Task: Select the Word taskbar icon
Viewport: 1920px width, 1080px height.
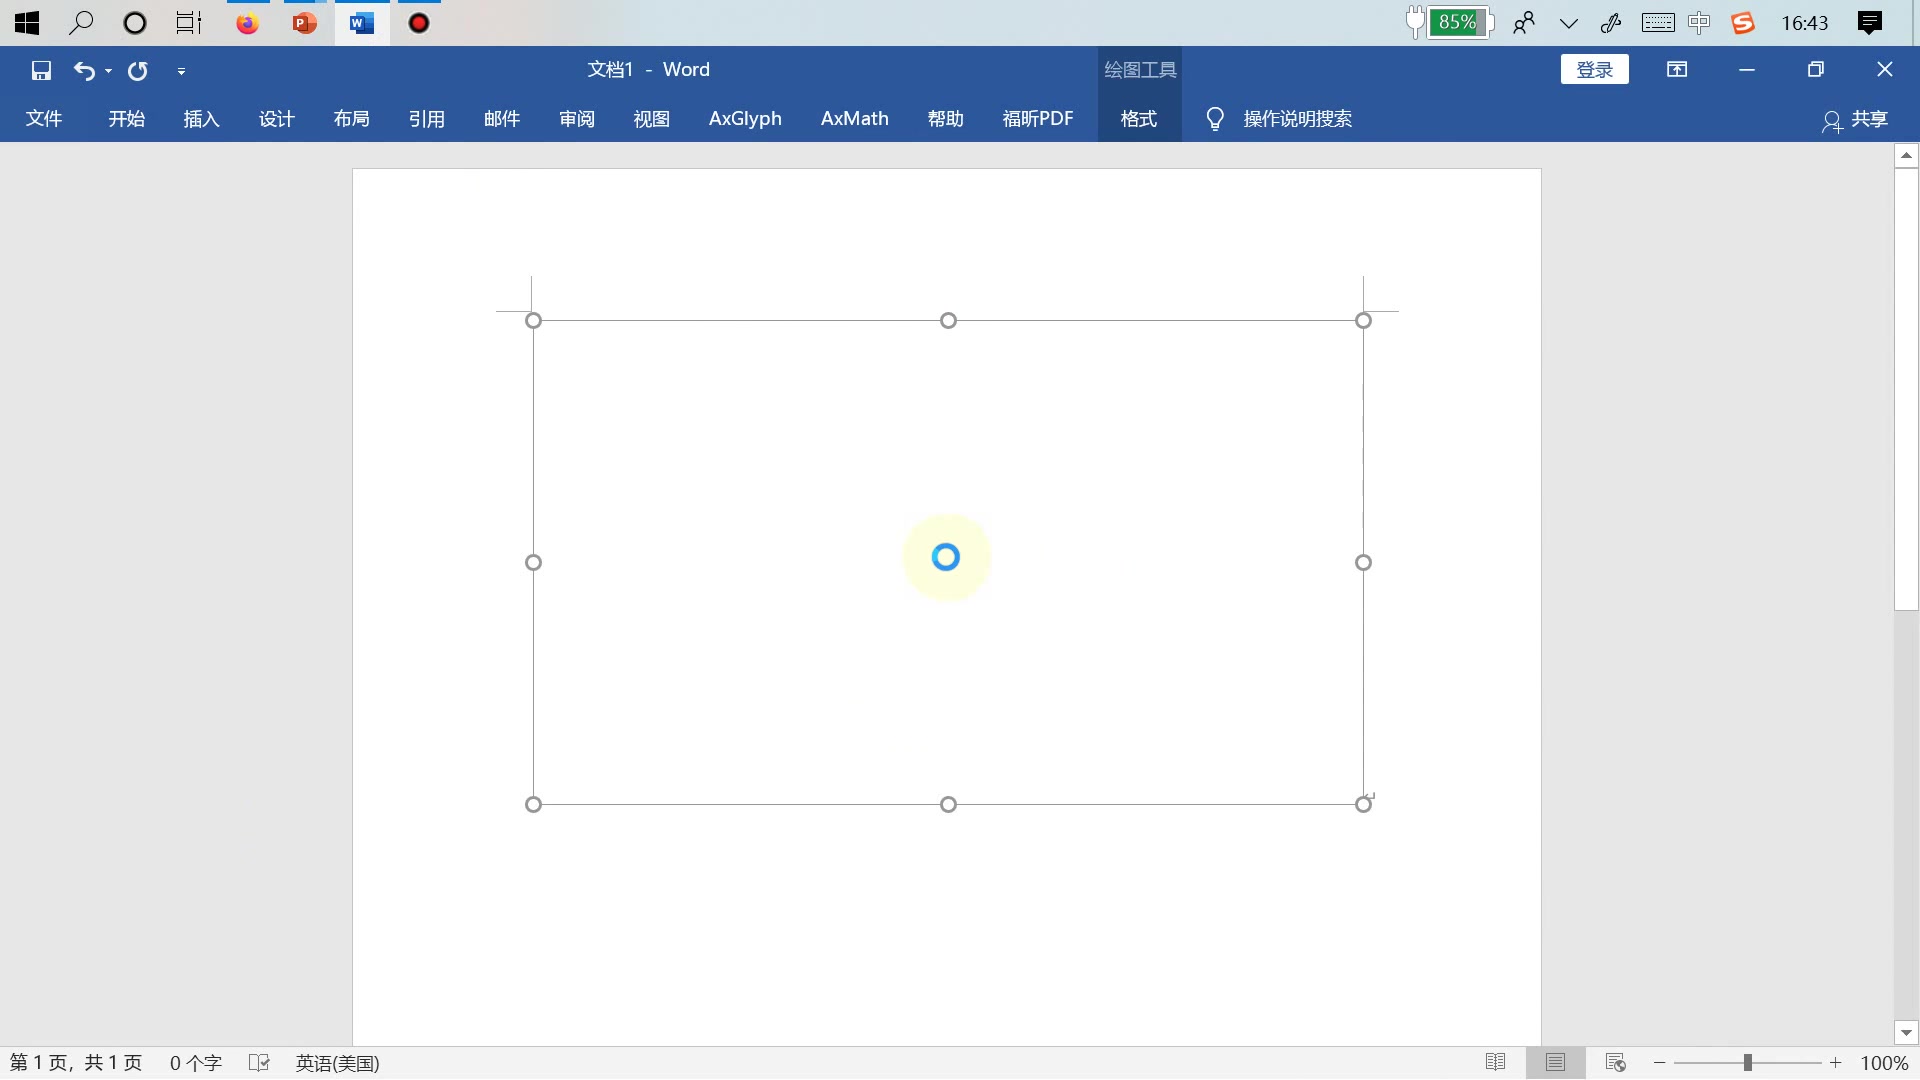Action: [362, 23]
